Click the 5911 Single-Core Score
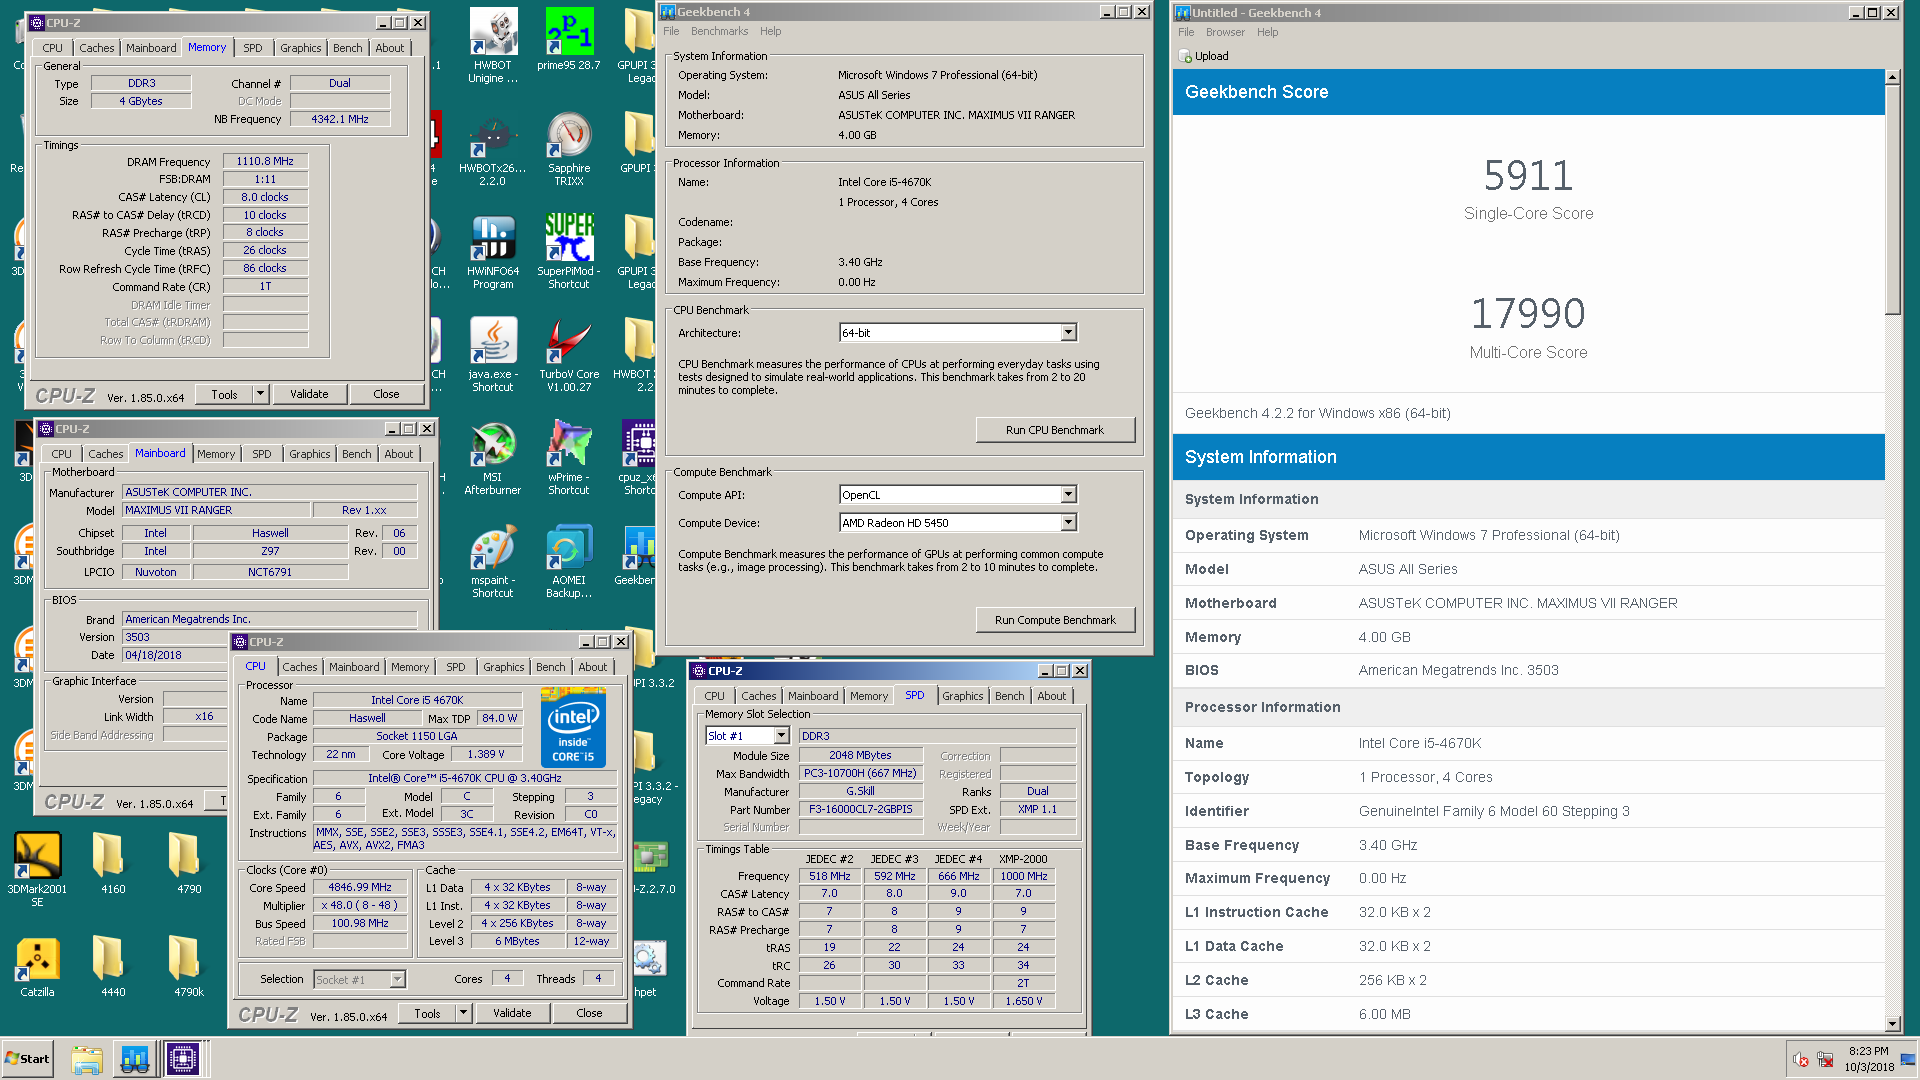This screenshot has height=1080, width=1920. 1528,176
